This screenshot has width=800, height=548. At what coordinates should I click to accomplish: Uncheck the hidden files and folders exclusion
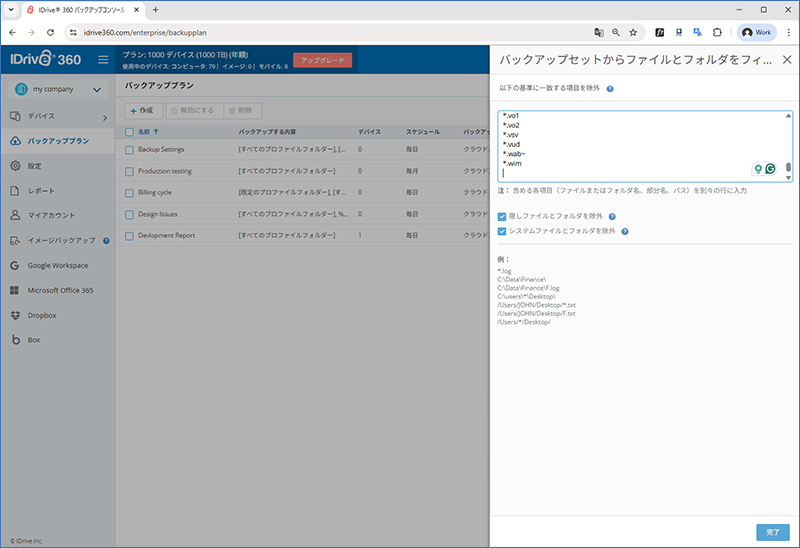click(503, 216)
